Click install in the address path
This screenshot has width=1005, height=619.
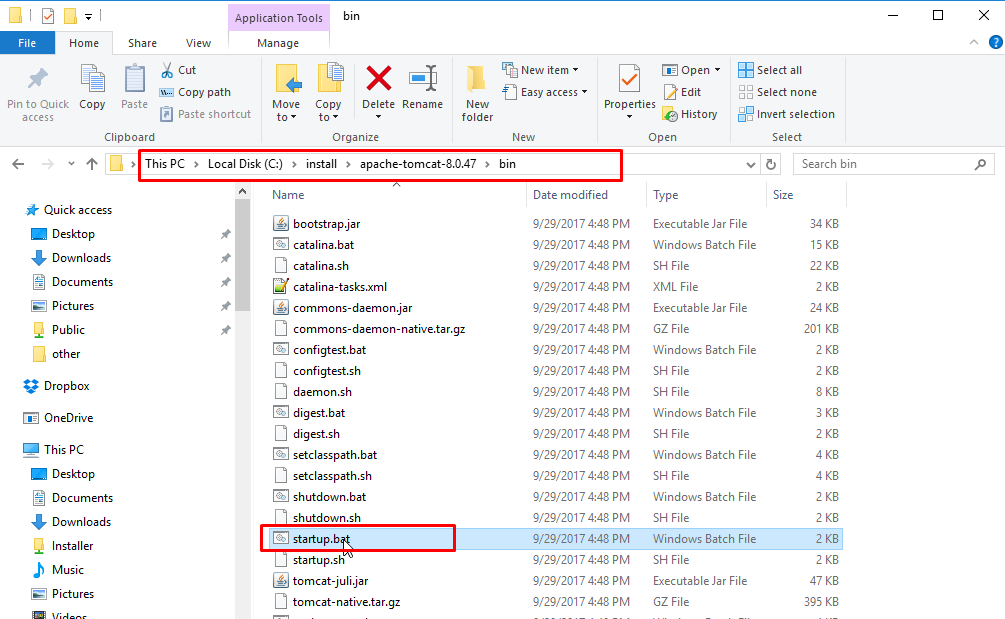pos(321,164)
